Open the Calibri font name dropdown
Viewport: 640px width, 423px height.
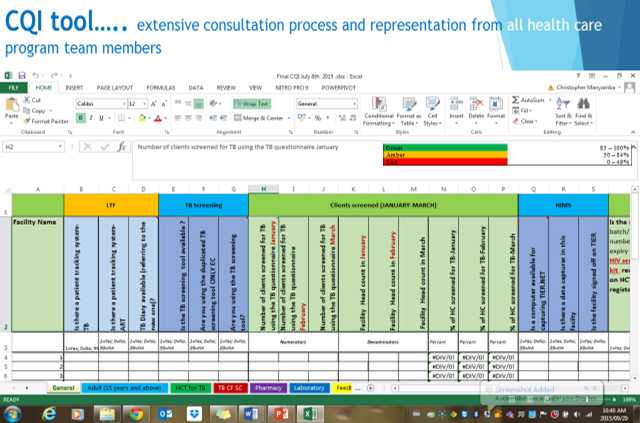click(100, 103)
